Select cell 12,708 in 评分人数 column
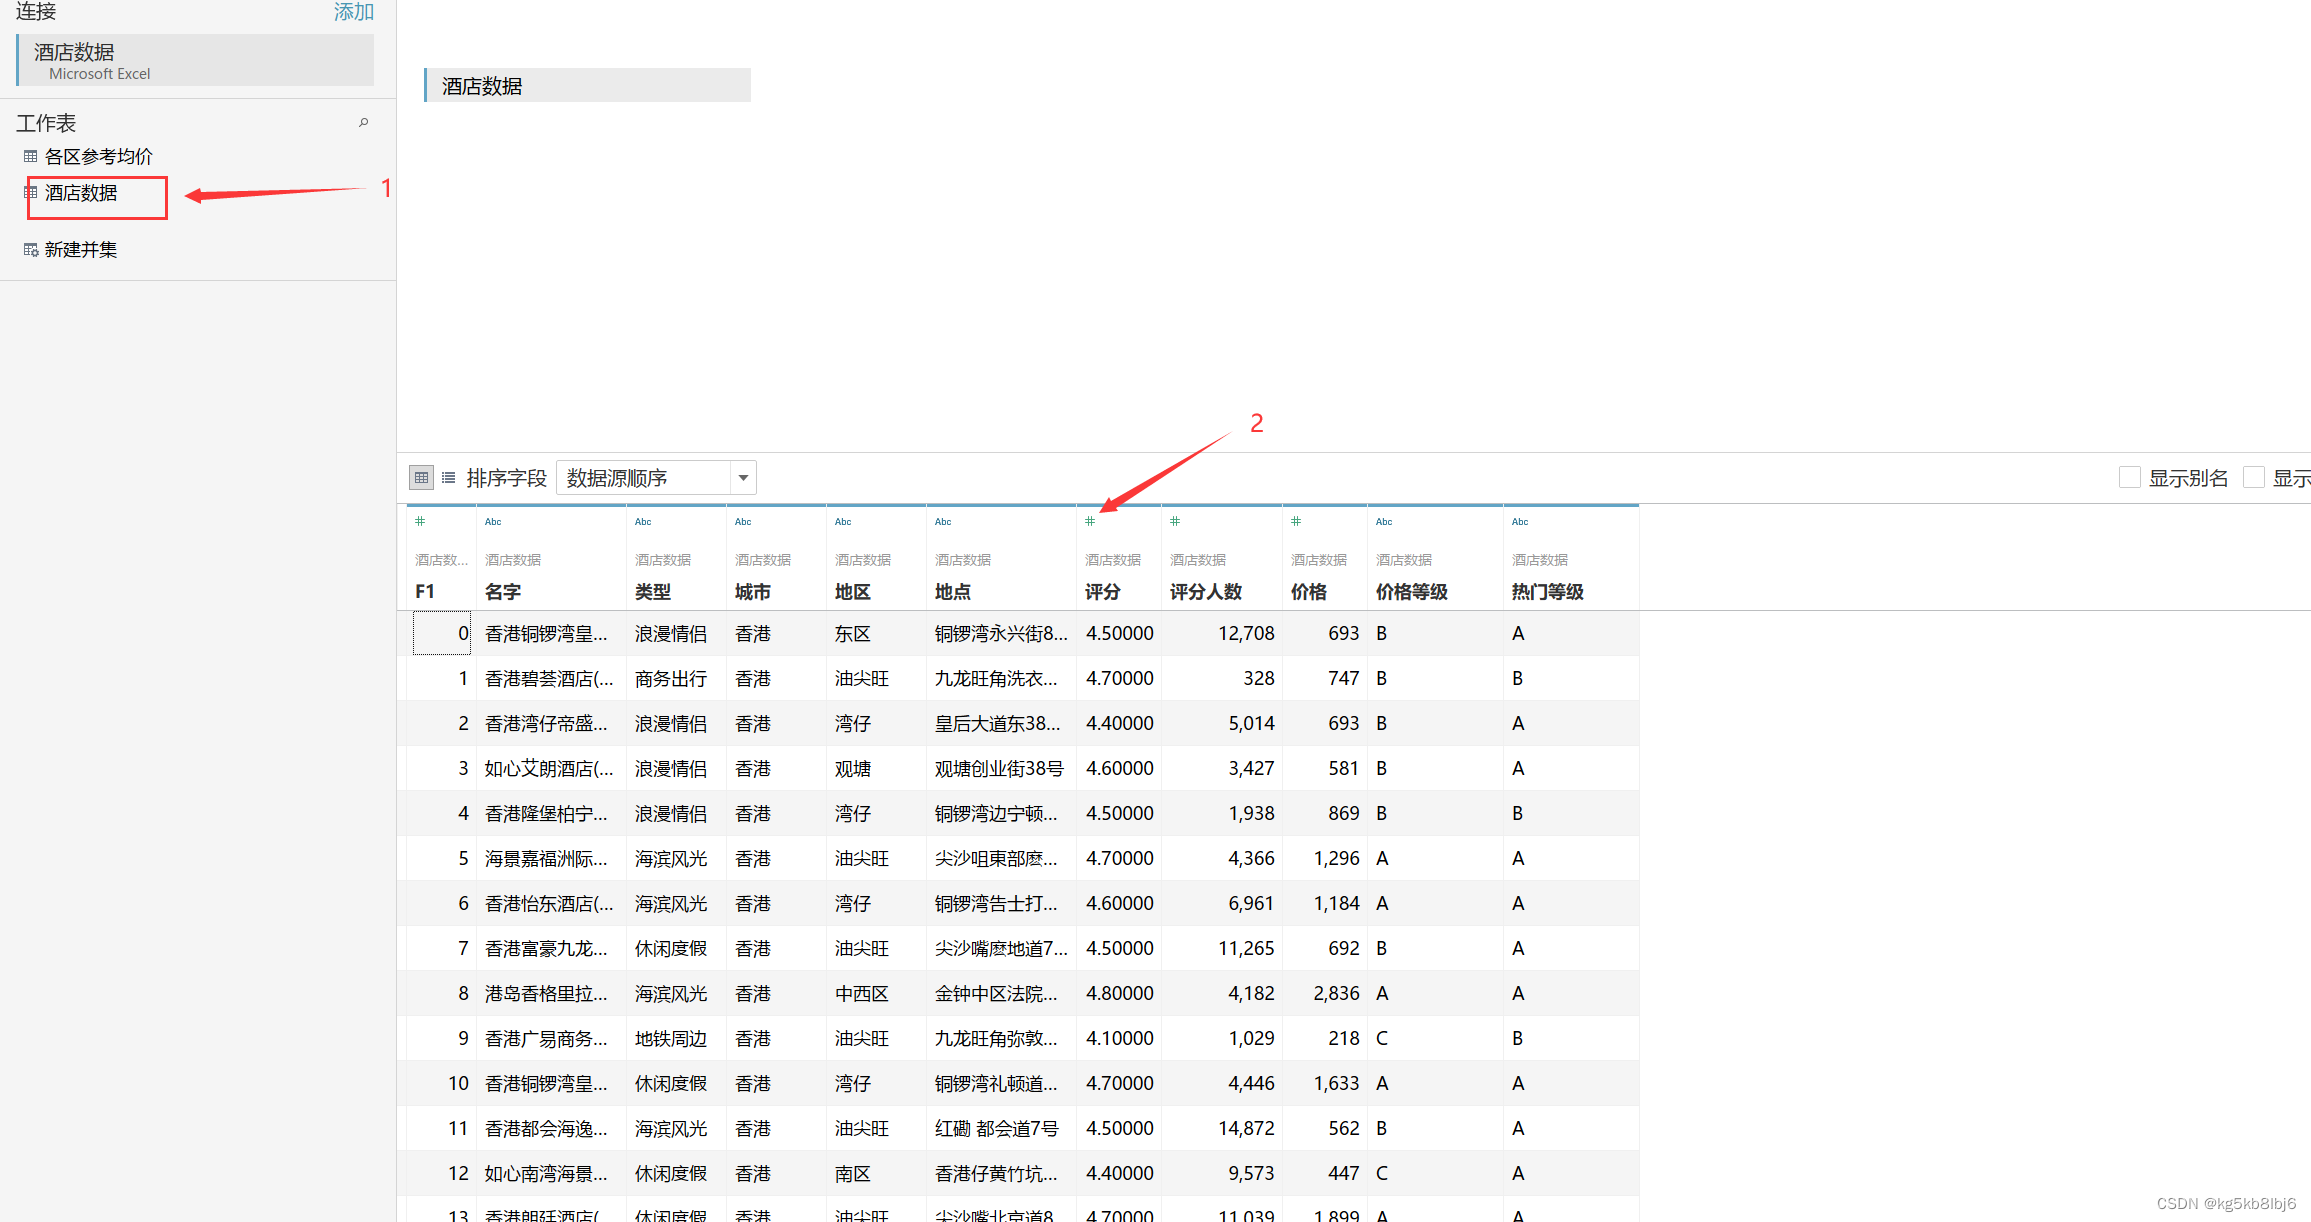2311x1222 pixels. [x=1222, y=633]
